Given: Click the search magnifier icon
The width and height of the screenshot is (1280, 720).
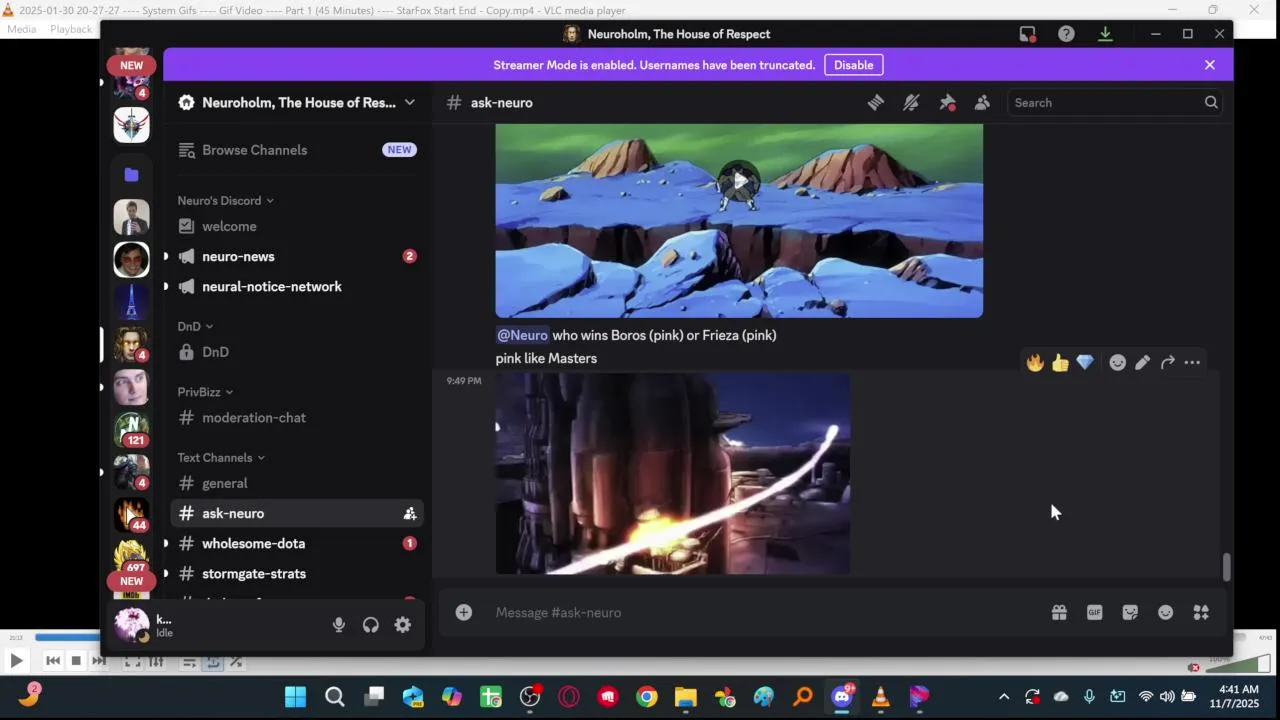Looking at the screenshot, I should pos(1211,103).
